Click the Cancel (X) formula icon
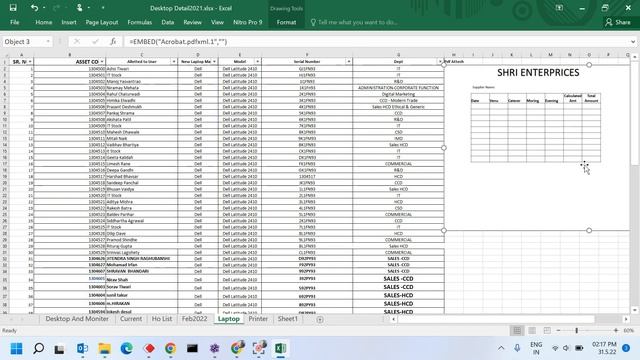The height and width of the screenshot is (360, 640). pos(77,42)
